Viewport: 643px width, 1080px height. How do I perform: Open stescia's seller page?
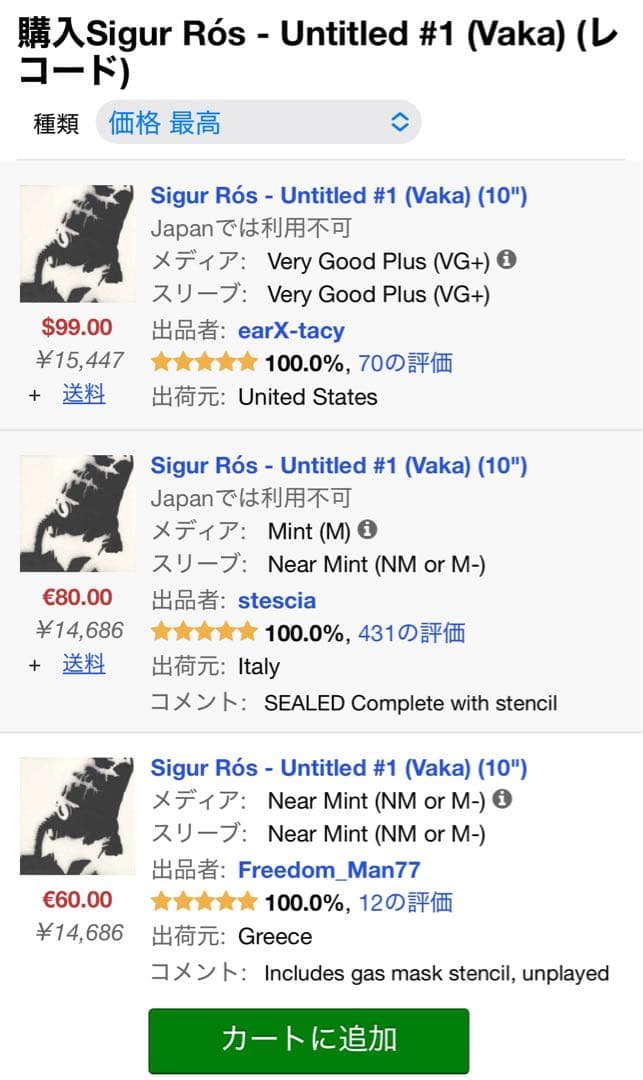(x=277, y=600)
